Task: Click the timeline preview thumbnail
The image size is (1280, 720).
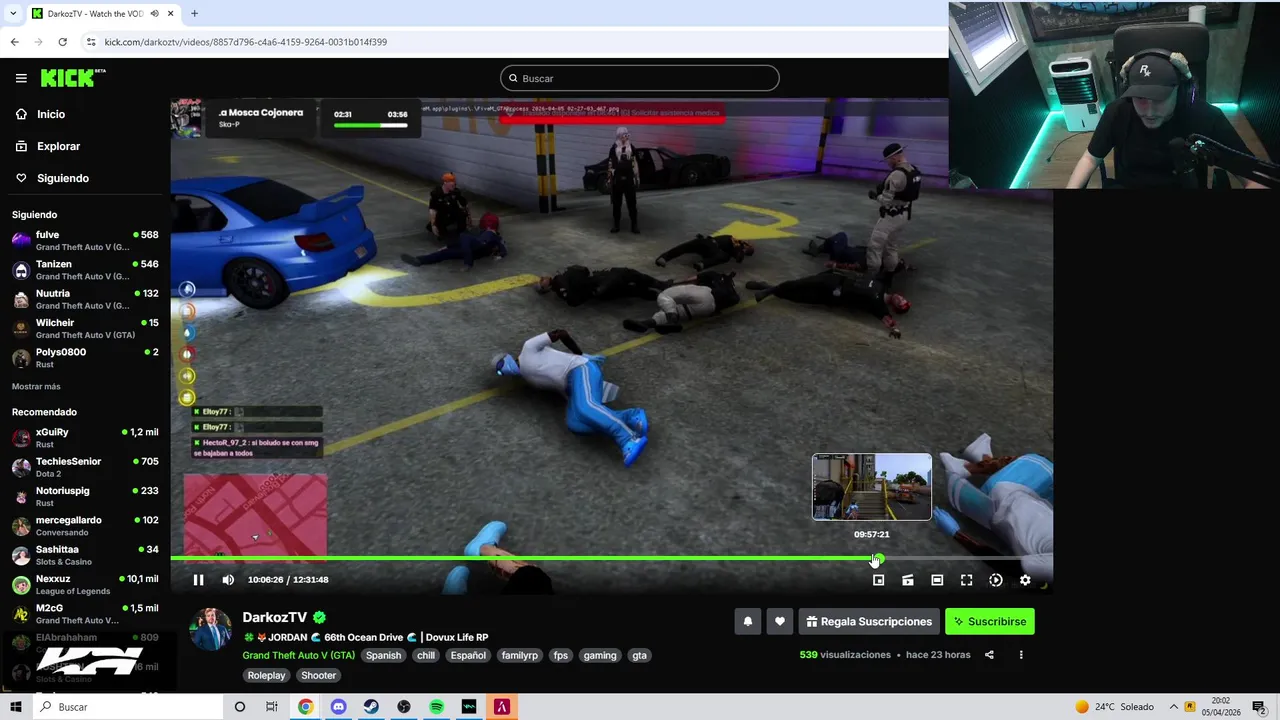Action: tap(871, 487)
